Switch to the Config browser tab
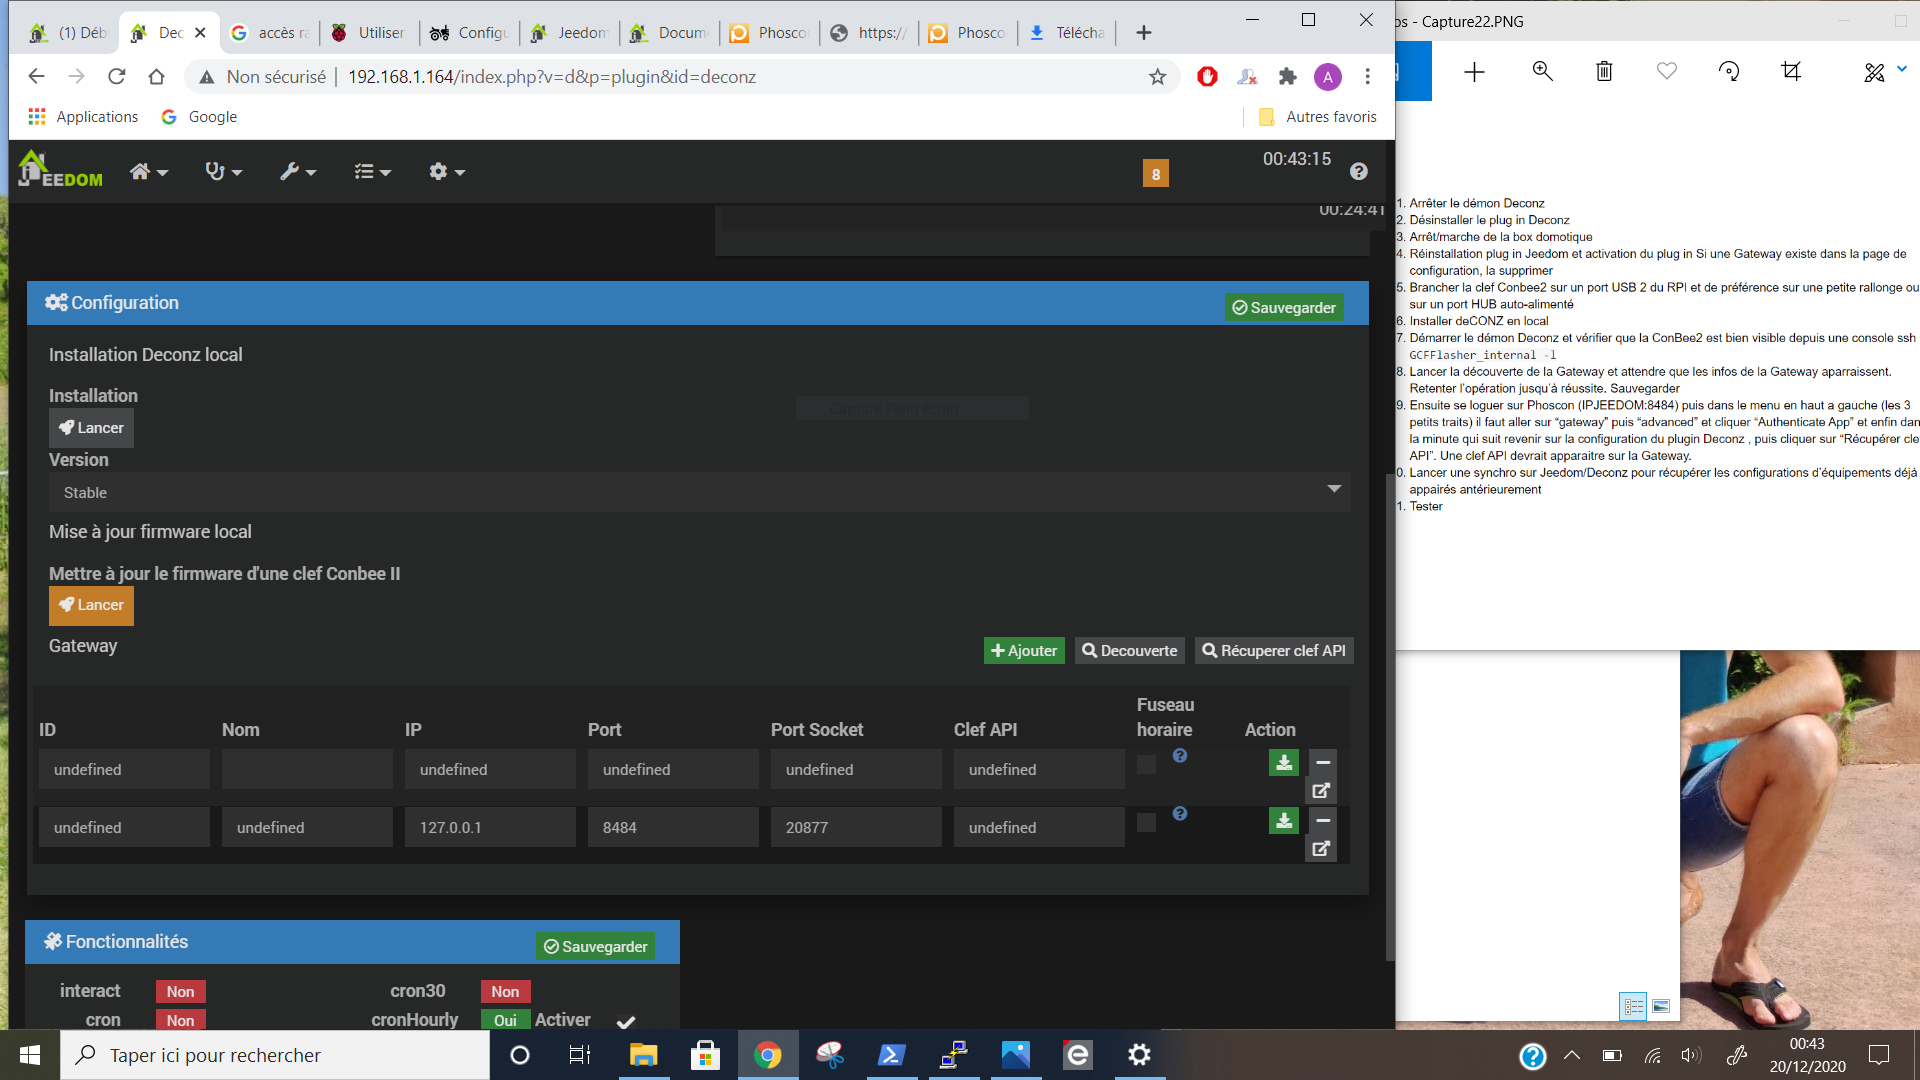1920x1080 pixels. coord(470,33)
